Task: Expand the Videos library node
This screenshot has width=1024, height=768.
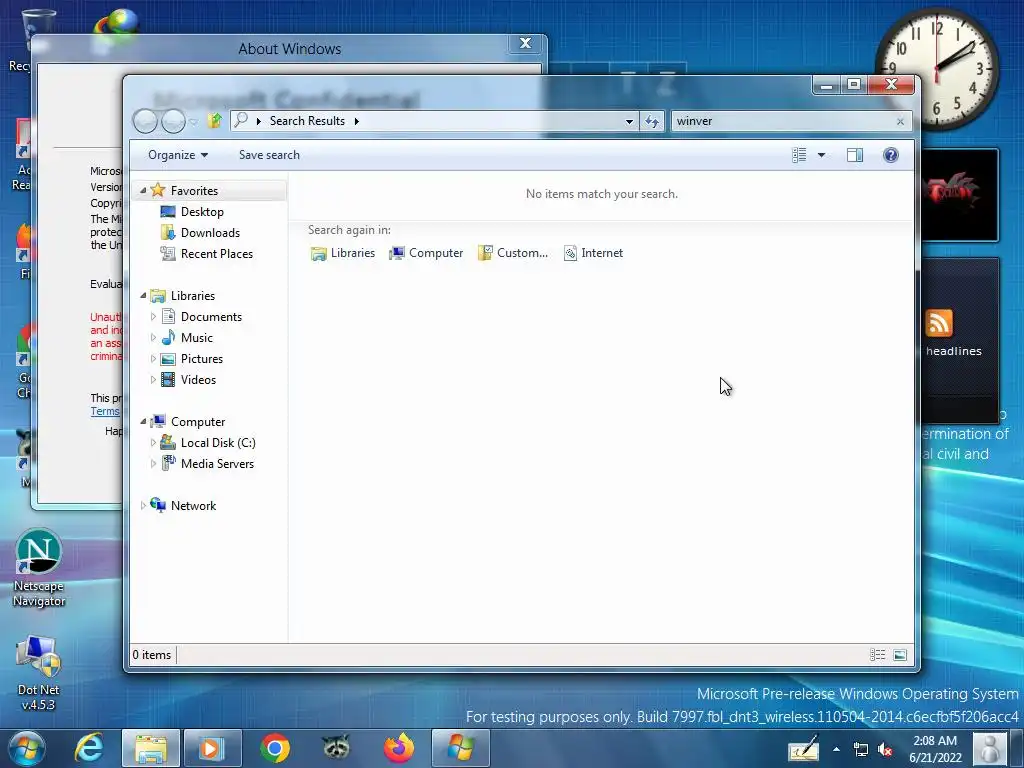Action: (153, 379)
